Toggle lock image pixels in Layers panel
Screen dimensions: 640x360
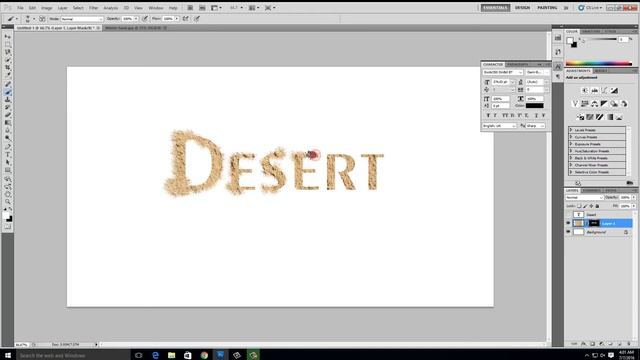(x=585, y=206)
